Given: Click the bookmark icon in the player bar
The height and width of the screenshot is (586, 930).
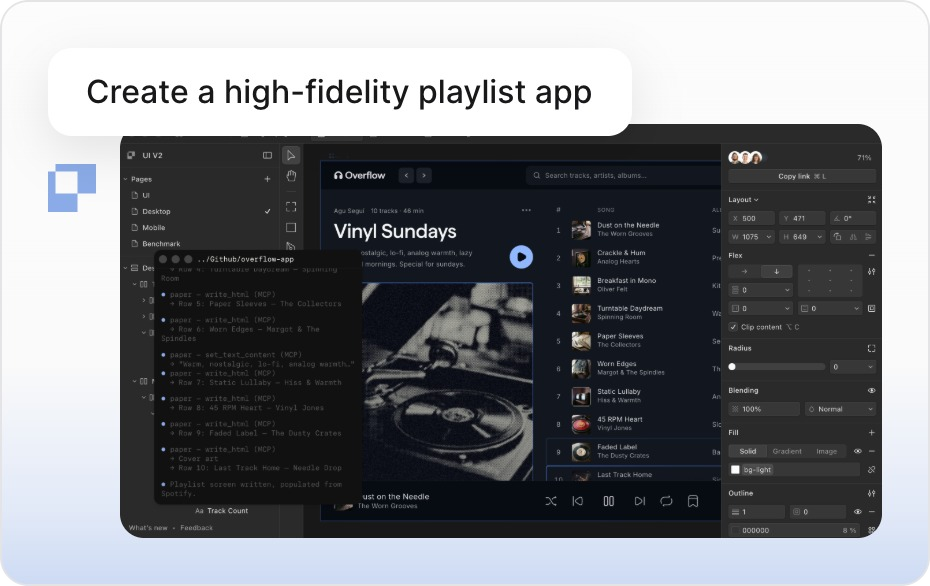Looking at the screenshot, I should click(693, 501).
